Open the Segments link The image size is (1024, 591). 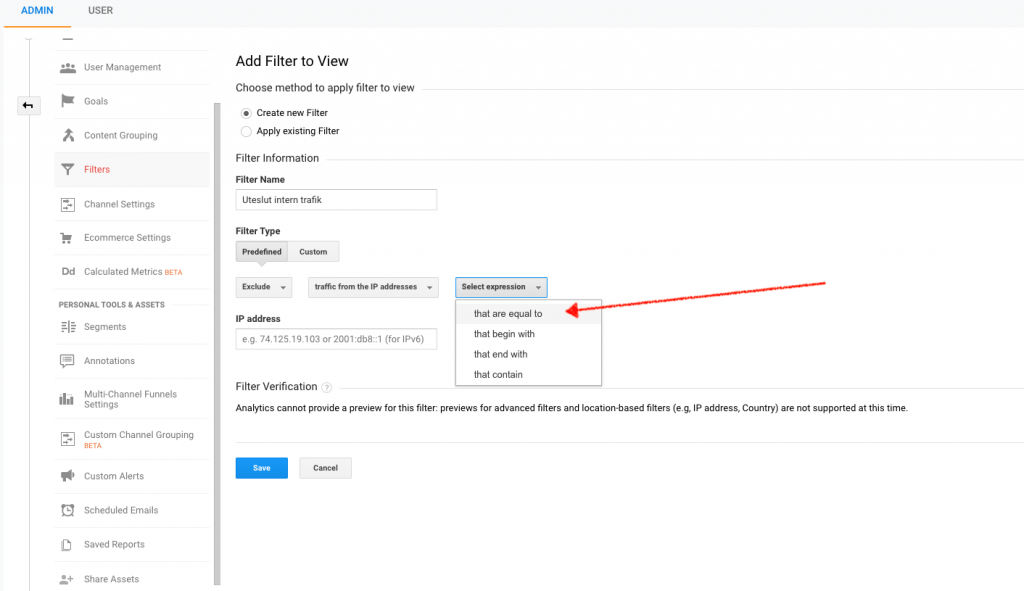pyautogui.click(x=105, y=327)
